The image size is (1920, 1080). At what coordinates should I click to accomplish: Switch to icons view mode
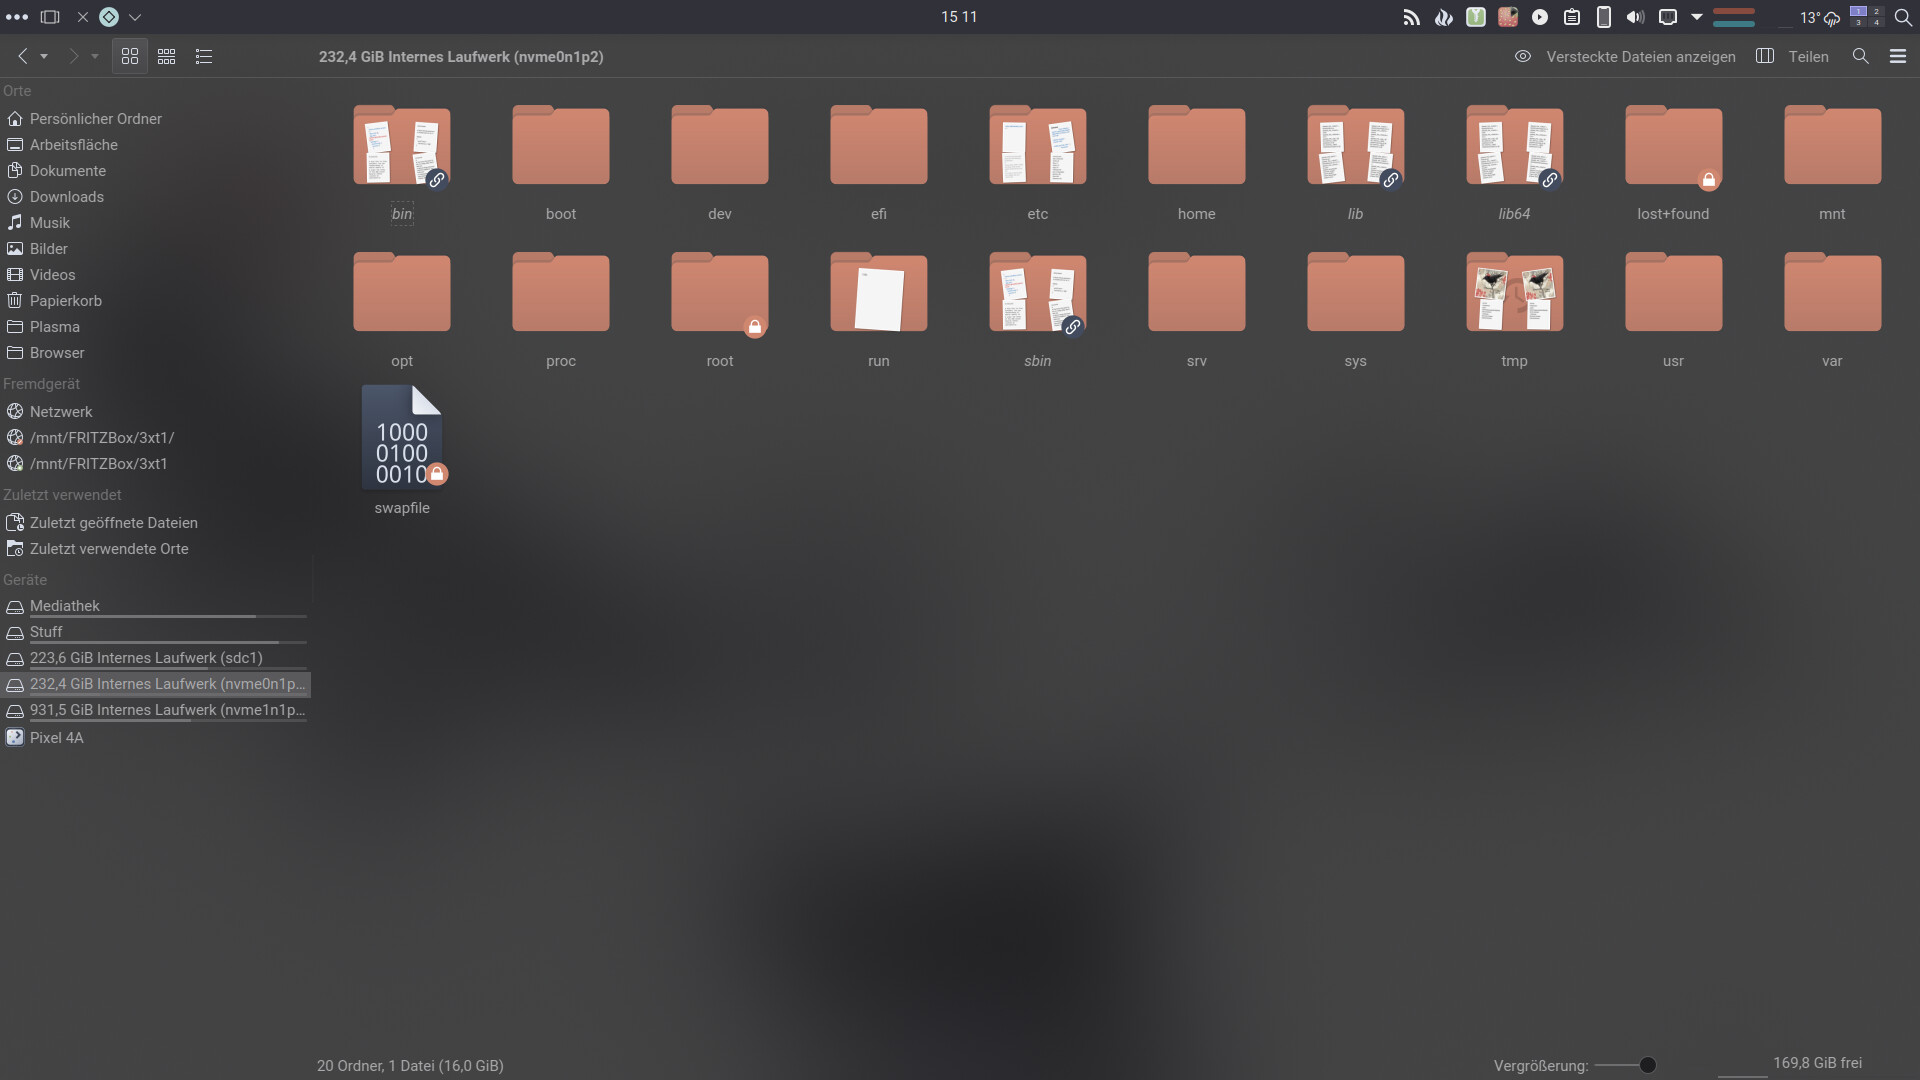(x=130, y=57)
